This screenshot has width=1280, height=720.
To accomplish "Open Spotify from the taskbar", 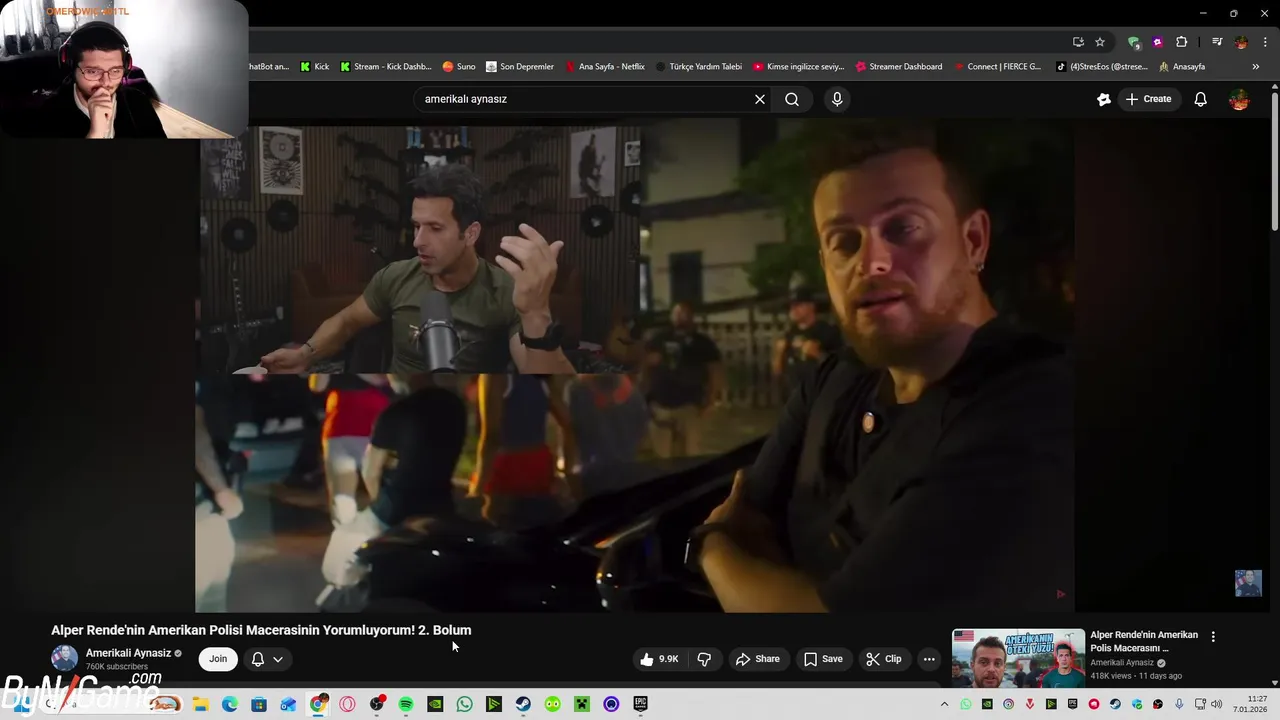I will (406, 704).
